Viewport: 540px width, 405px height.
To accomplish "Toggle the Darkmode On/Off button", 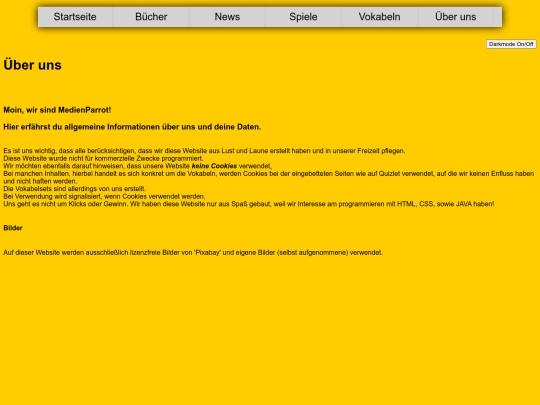I will [511, 44].
